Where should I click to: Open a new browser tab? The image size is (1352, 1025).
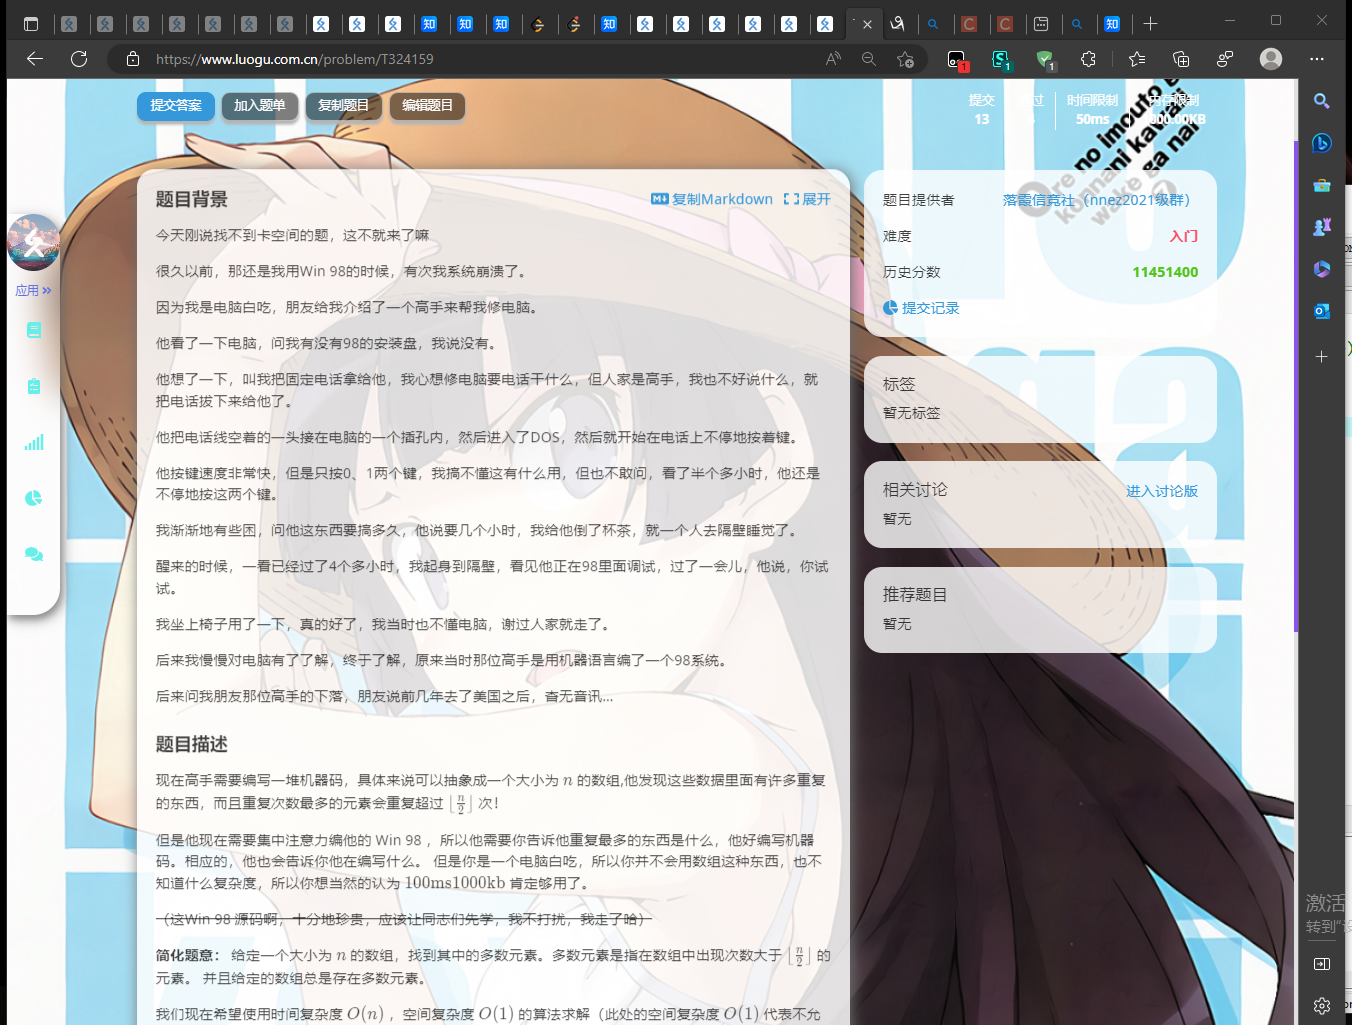(x=1150, y=23)
